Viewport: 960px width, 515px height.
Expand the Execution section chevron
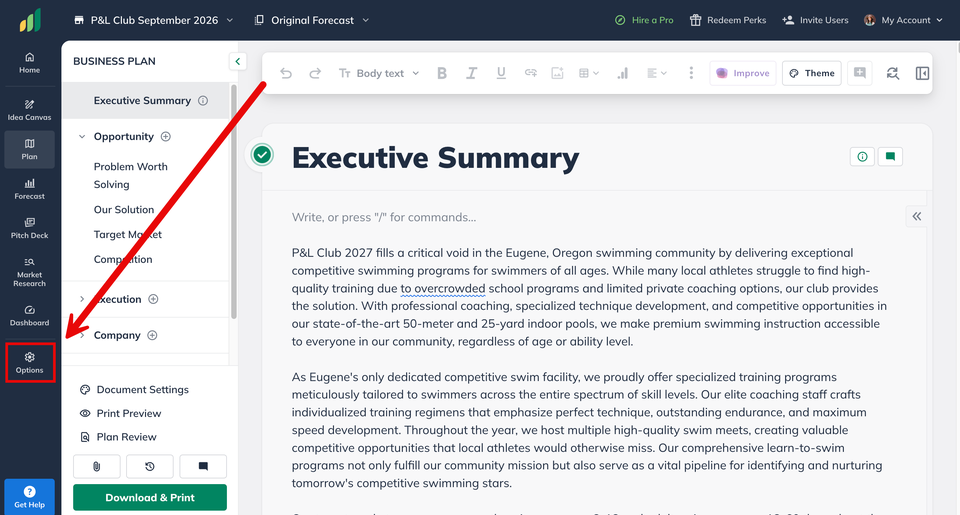(82, 299)
